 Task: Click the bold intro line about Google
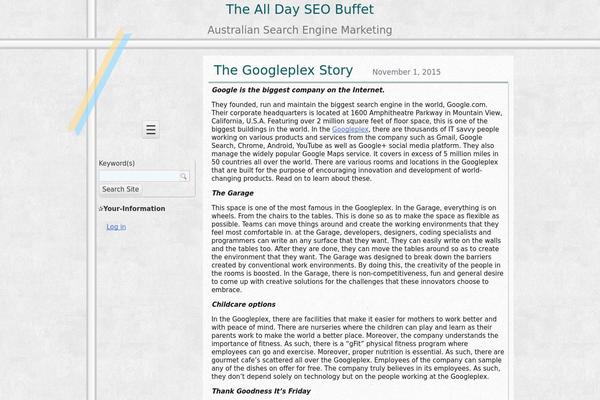(x=298, y=90)
